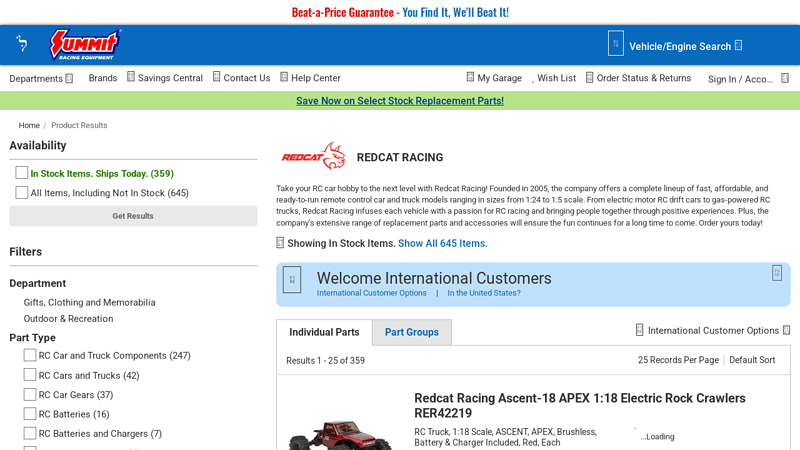The width and height of the screenshot is (800, 450).
Task: Click the icon box left of Vehicle/Engine Search
Action: point(615,43)
